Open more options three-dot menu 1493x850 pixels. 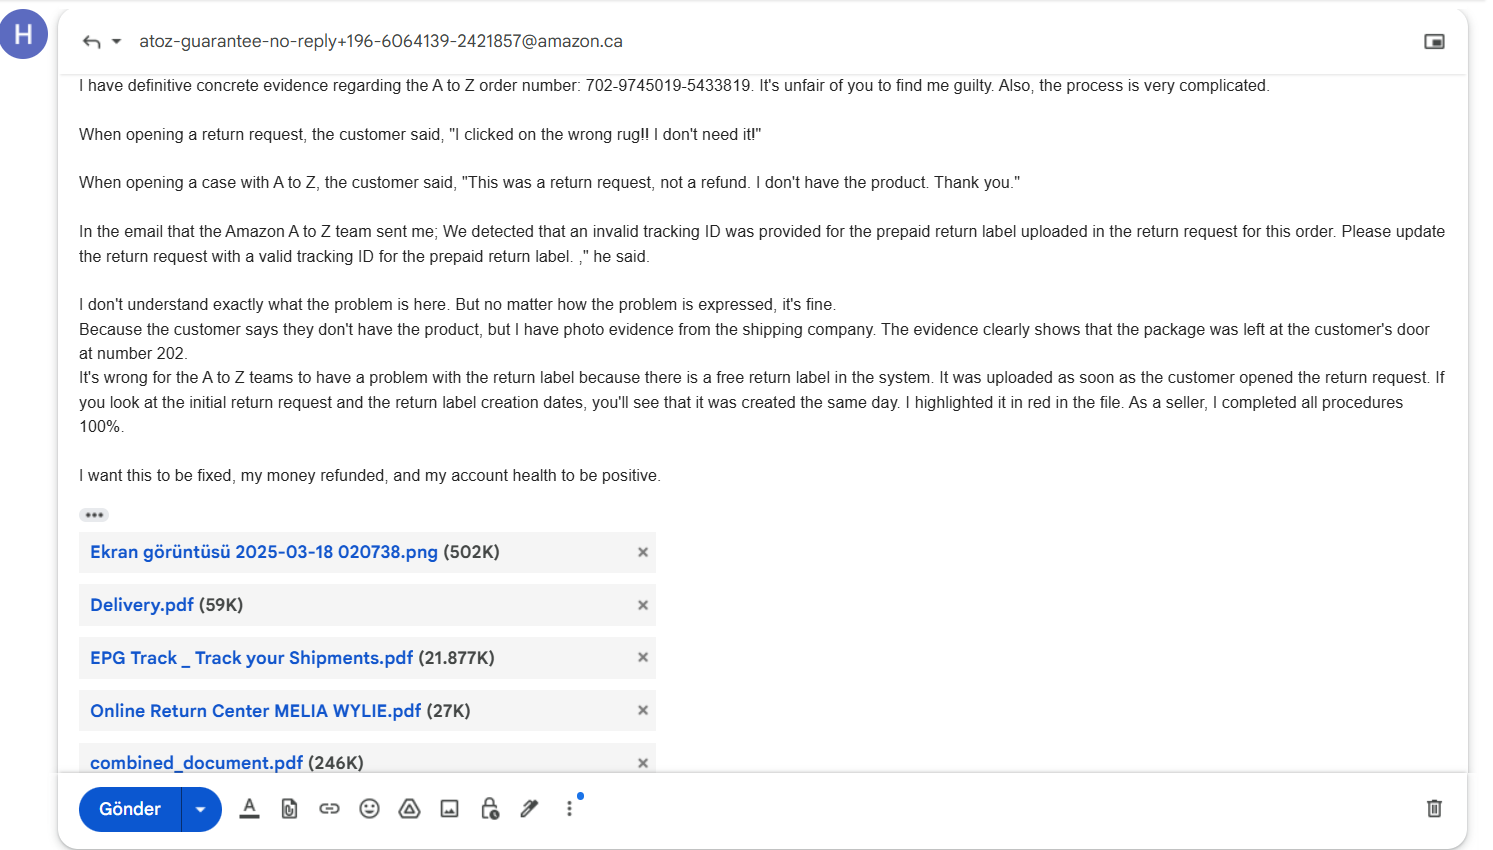coord(569,809)
